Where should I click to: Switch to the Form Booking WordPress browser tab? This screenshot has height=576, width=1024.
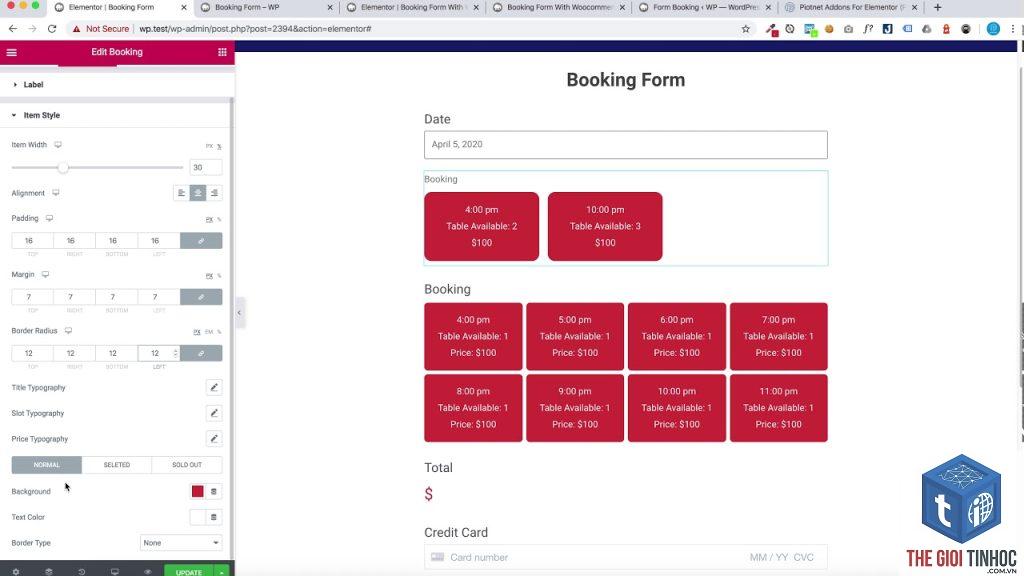click(x=704, y=7)
